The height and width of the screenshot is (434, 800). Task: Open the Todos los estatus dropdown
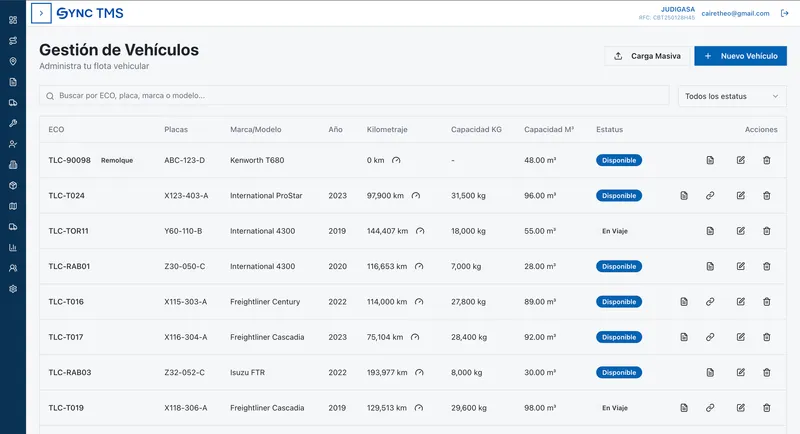pyautogui.click(x=732, y=96)
